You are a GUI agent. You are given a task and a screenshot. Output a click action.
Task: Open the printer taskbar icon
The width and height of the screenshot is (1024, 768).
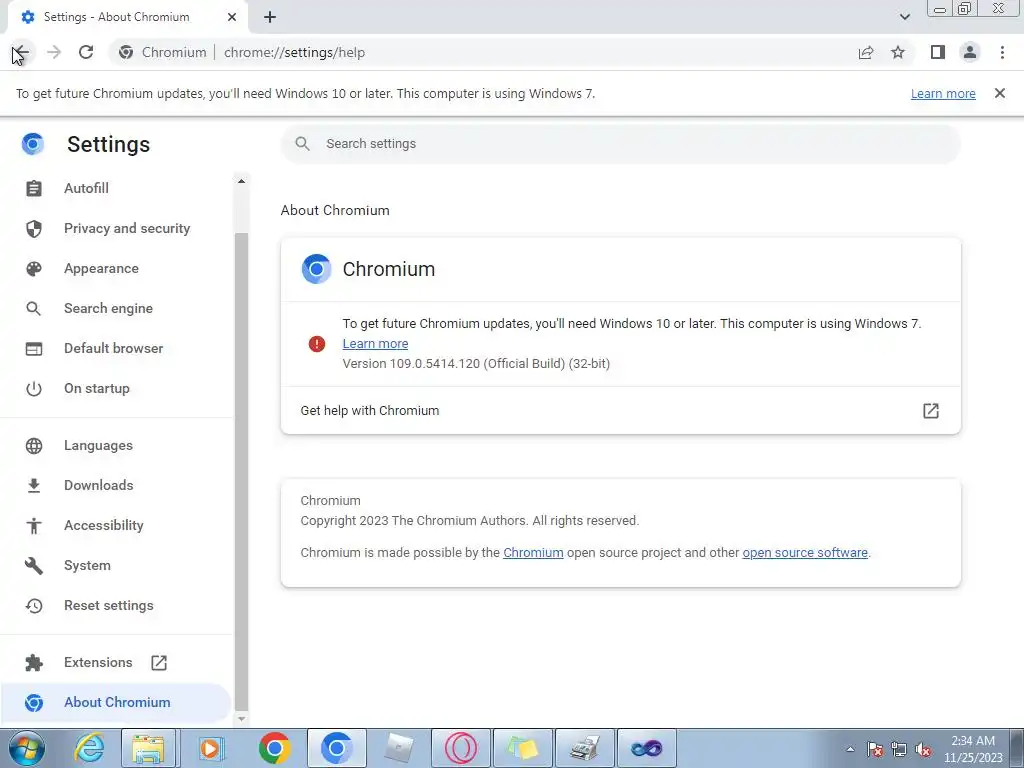(x=584, y=748)
